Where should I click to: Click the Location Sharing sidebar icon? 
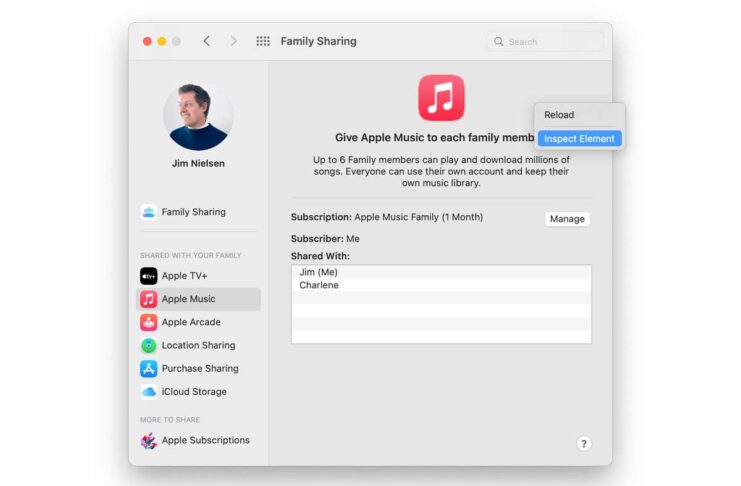pos(148,345)
